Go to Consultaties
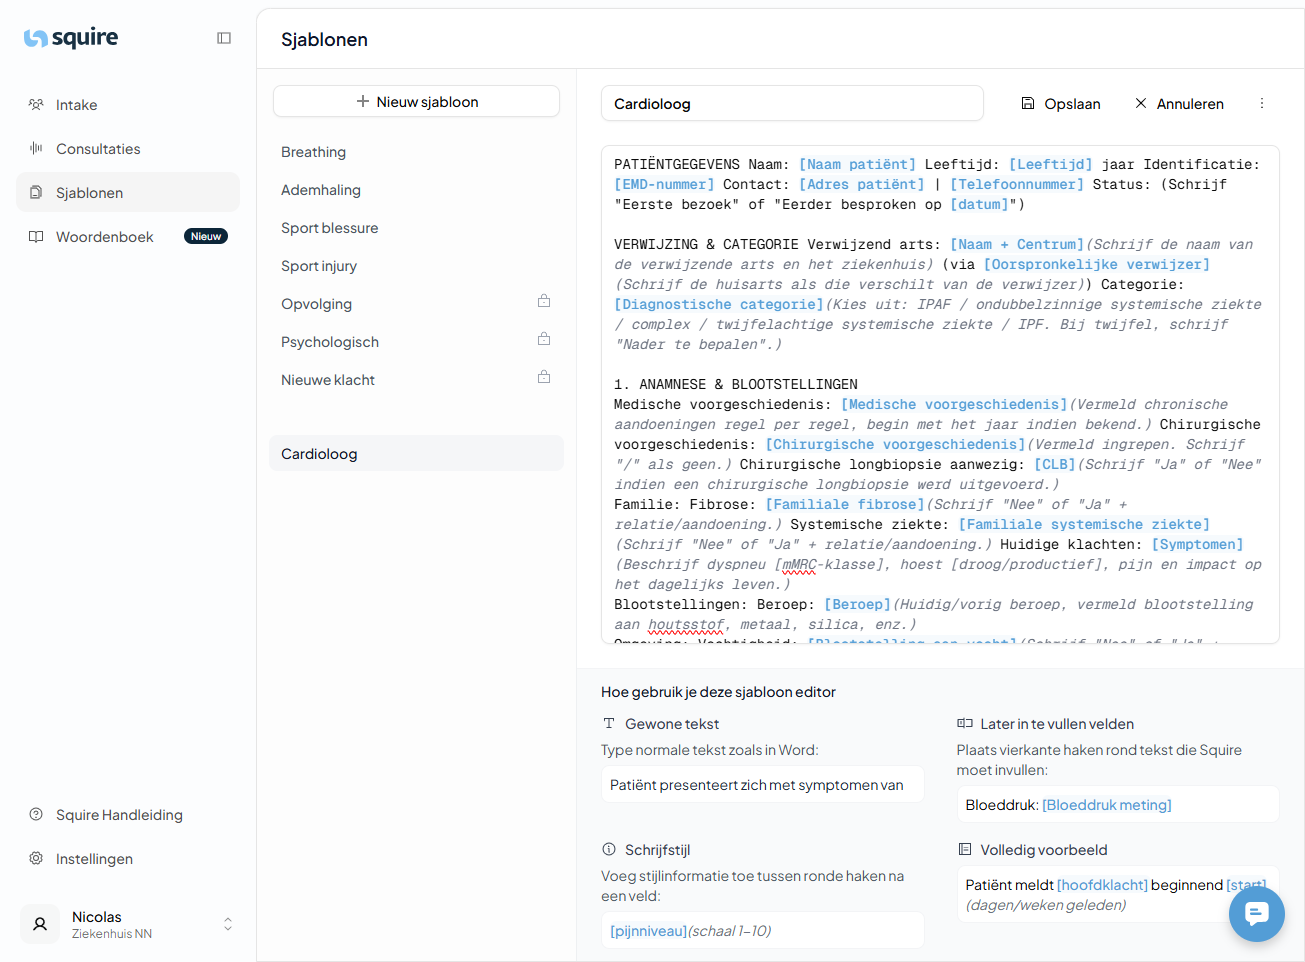Image resolution: width=1305 pixels, height=962 pixels. (128, 149)
